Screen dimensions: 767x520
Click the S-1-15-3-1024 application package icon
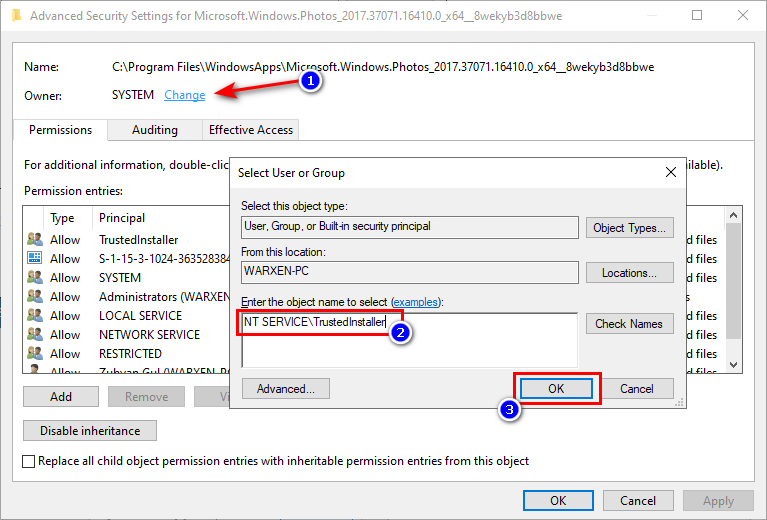(35, 259)
